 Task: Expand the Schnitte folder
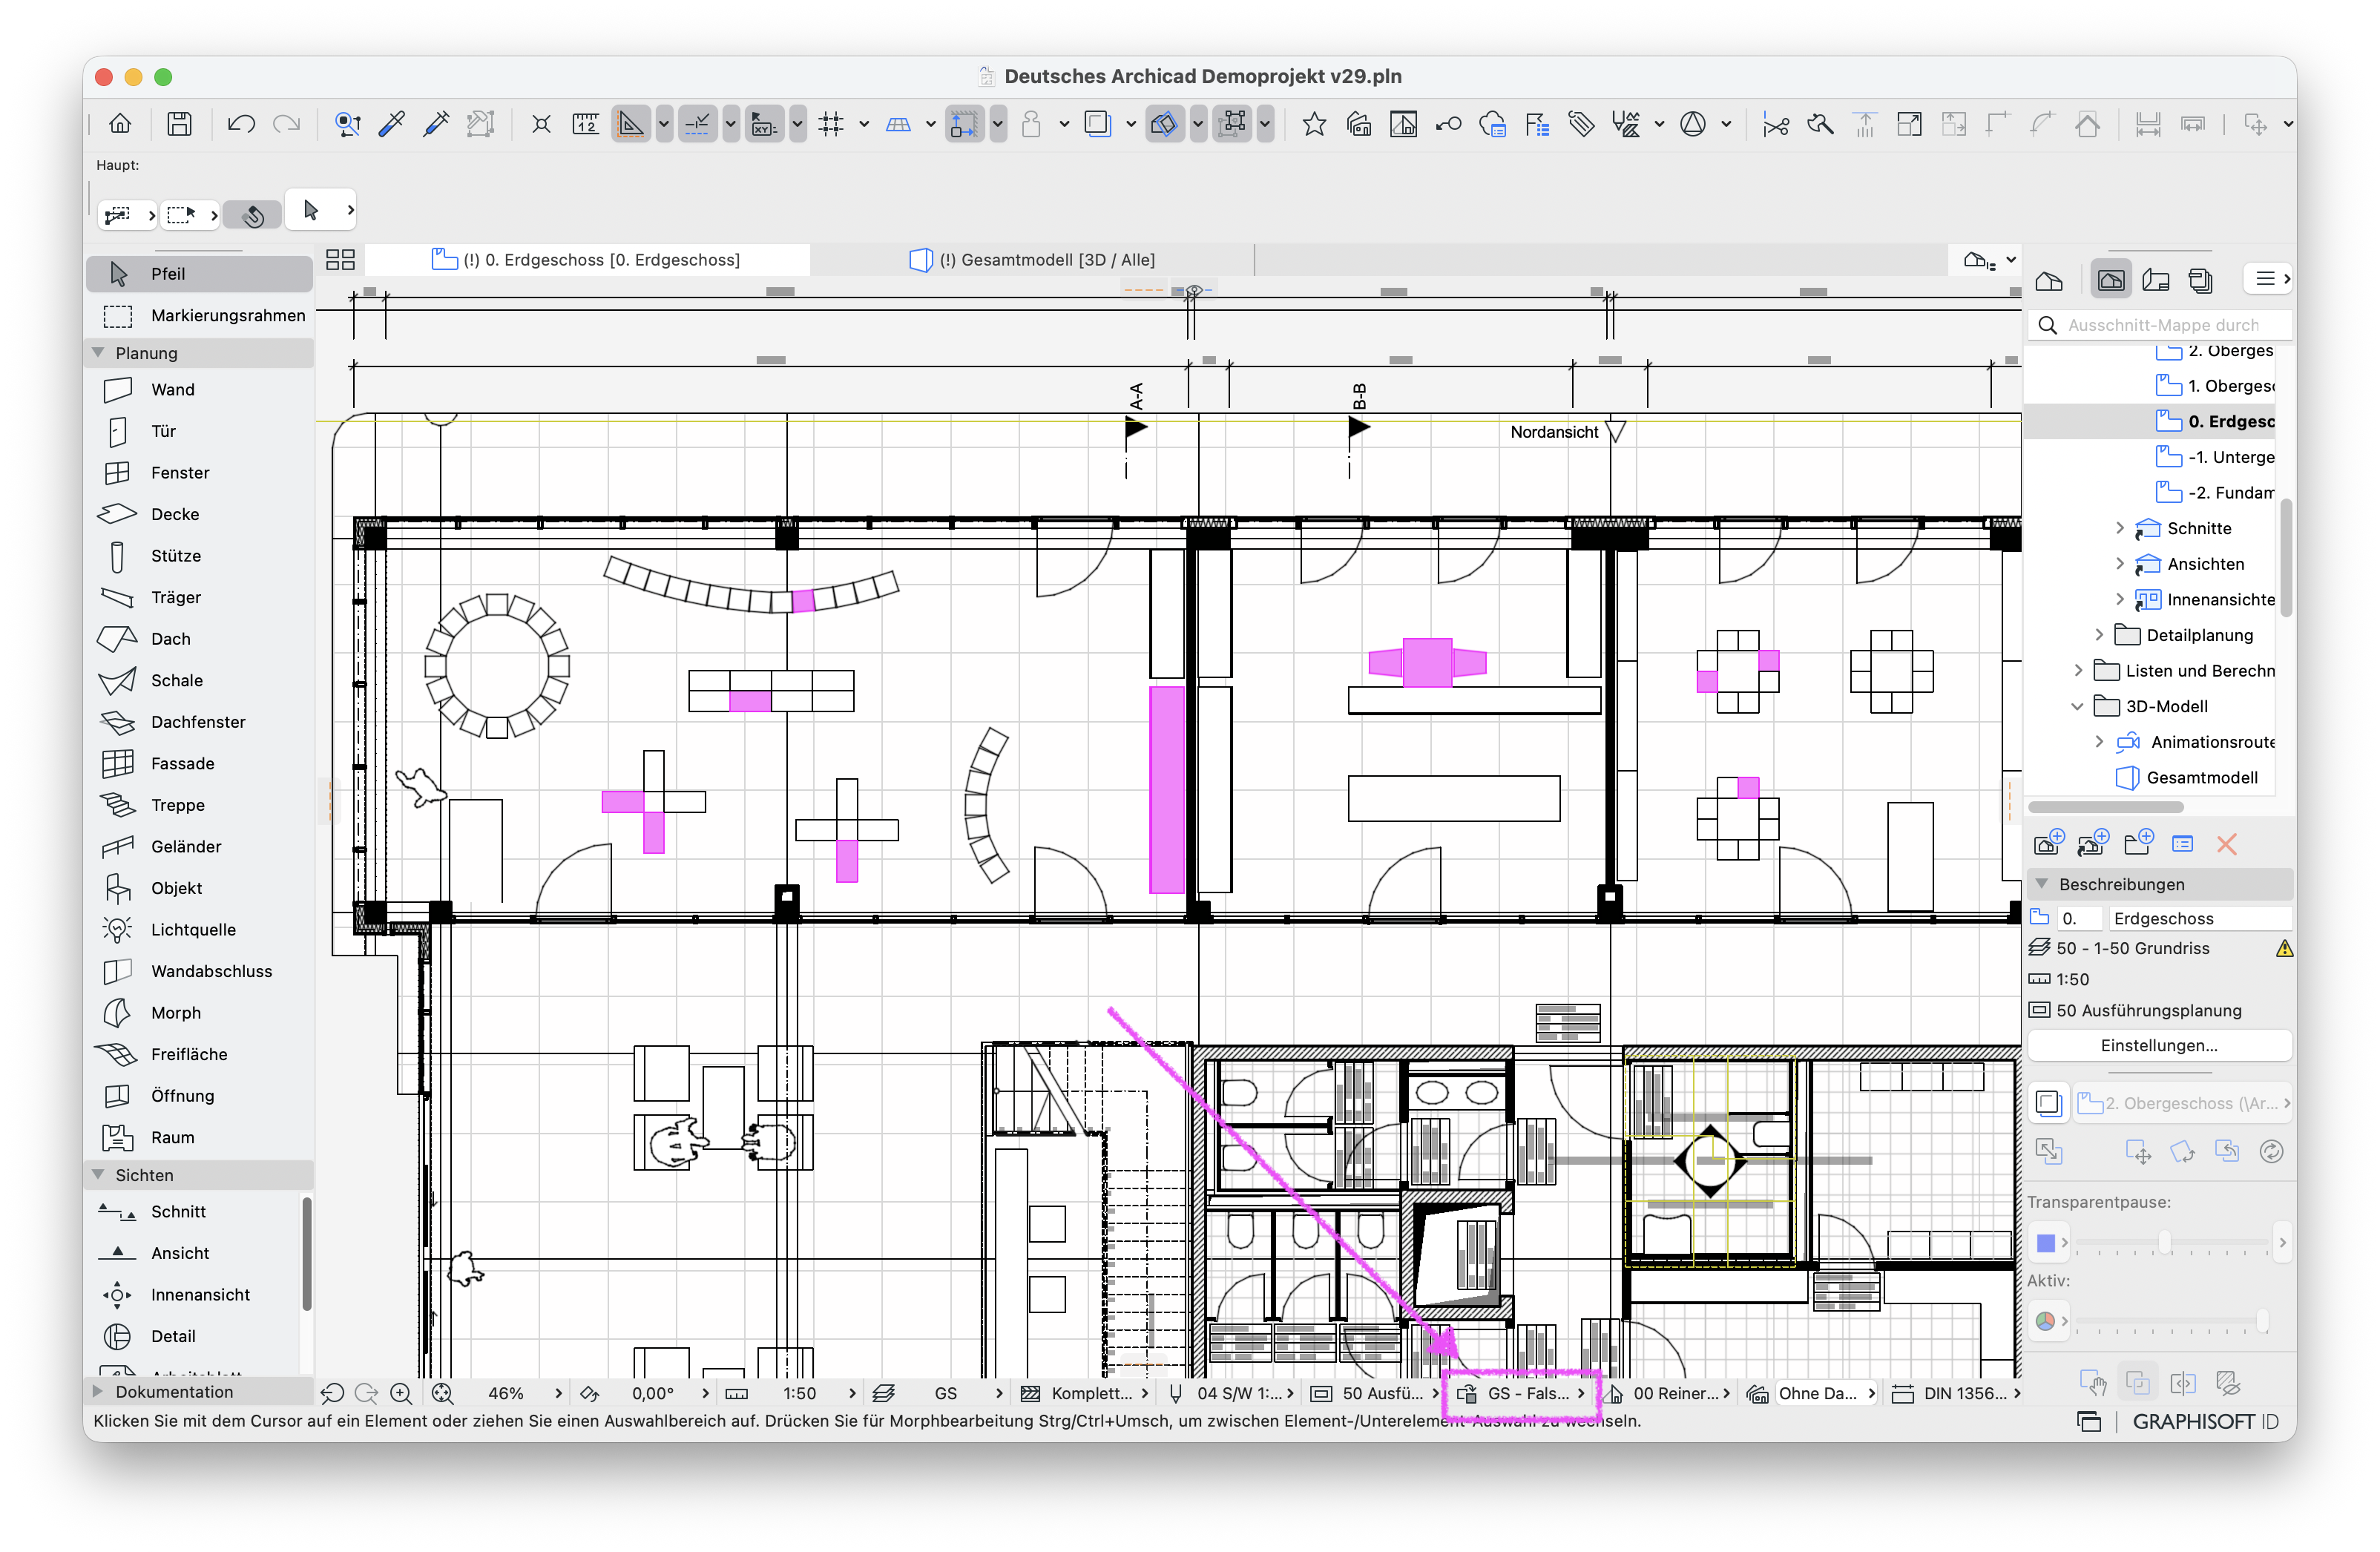click(2120, 528)
